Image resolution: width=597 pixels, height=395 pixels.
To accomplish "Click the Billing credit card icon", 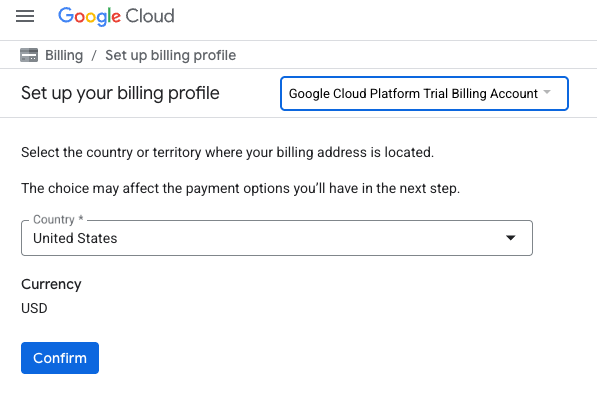I will coord(29,55).
